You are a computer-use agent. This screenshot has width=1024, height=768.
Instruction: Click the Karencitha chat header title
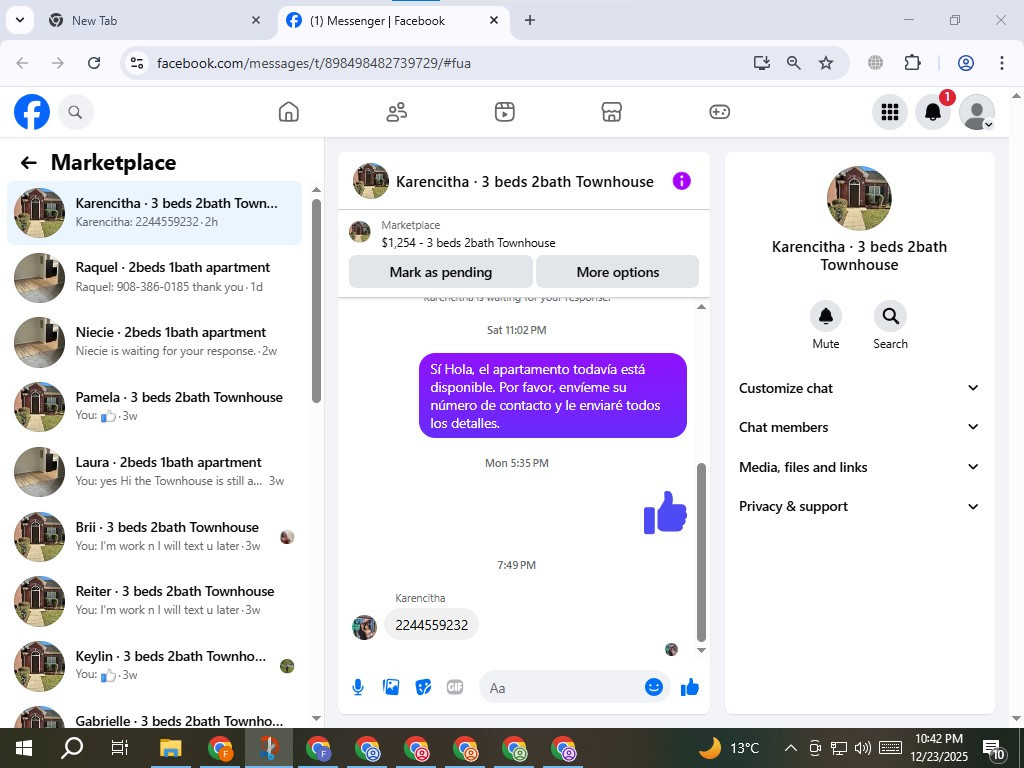click(524, 182)
